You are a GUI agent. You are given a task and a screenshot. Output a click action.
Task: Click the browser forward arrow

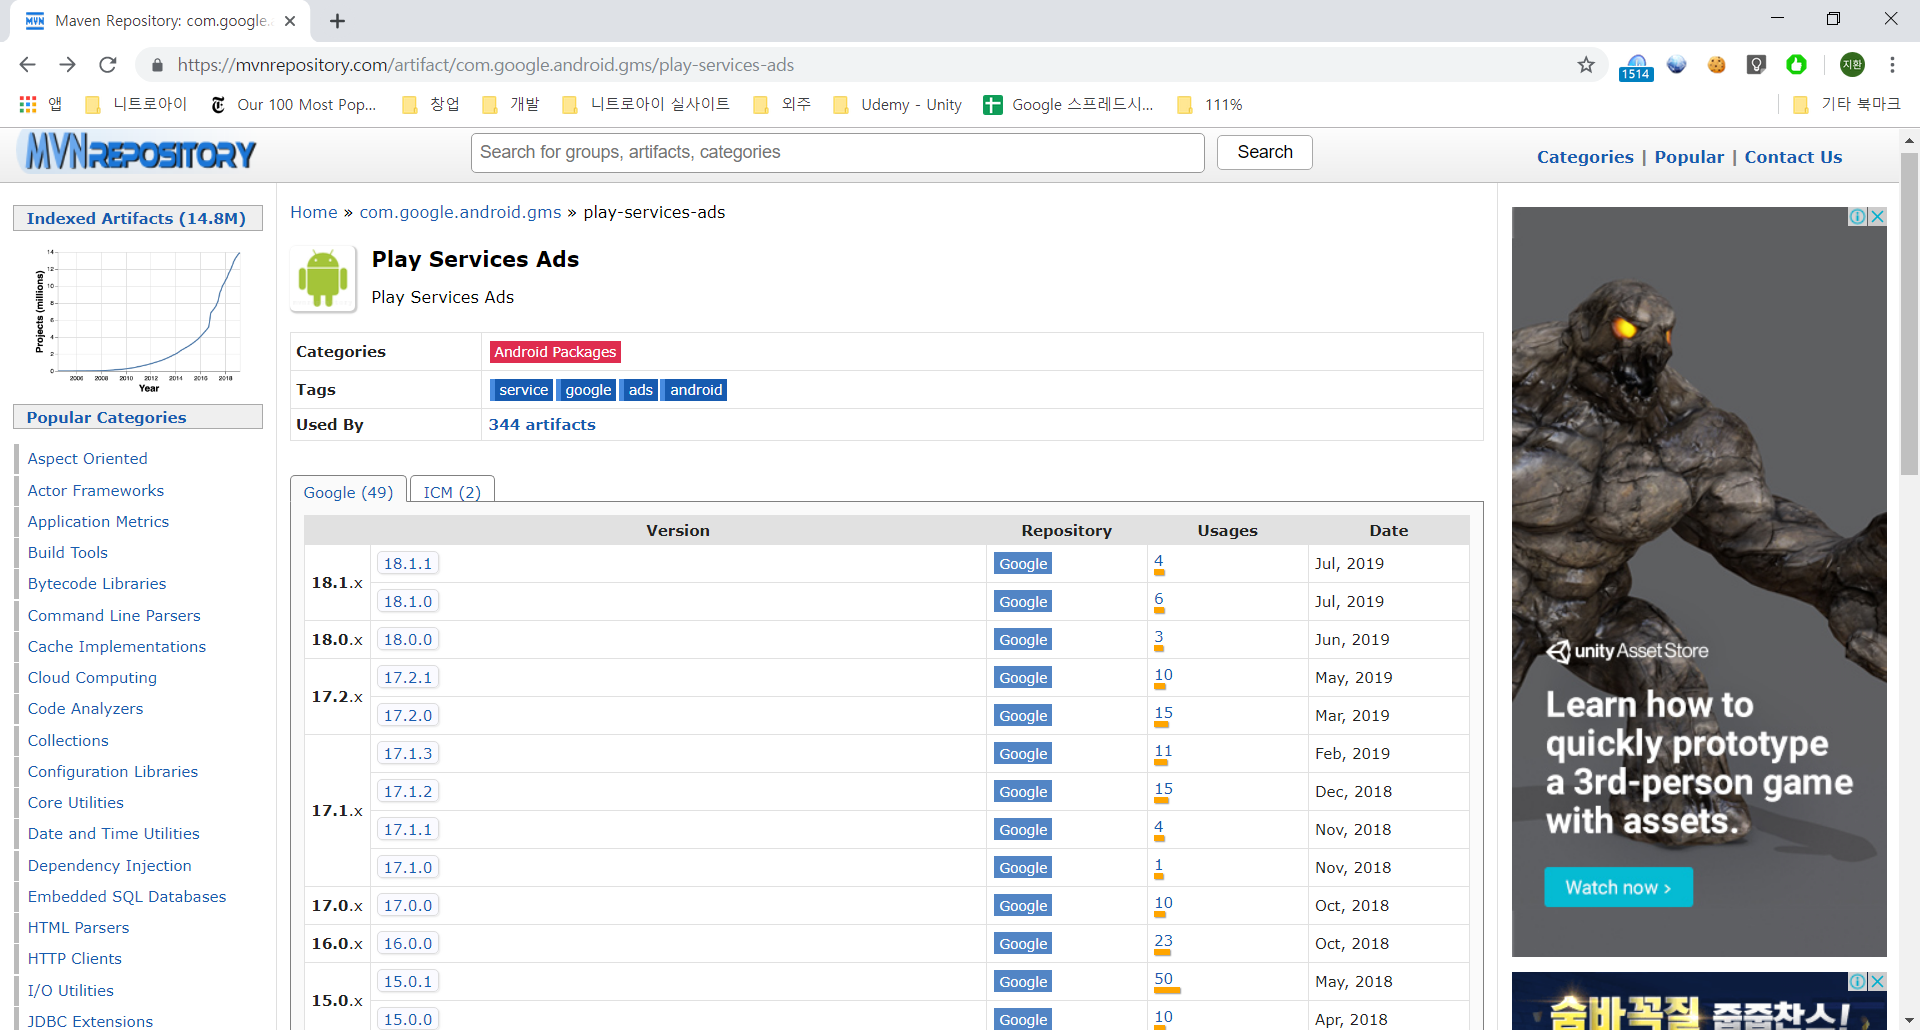67,65
